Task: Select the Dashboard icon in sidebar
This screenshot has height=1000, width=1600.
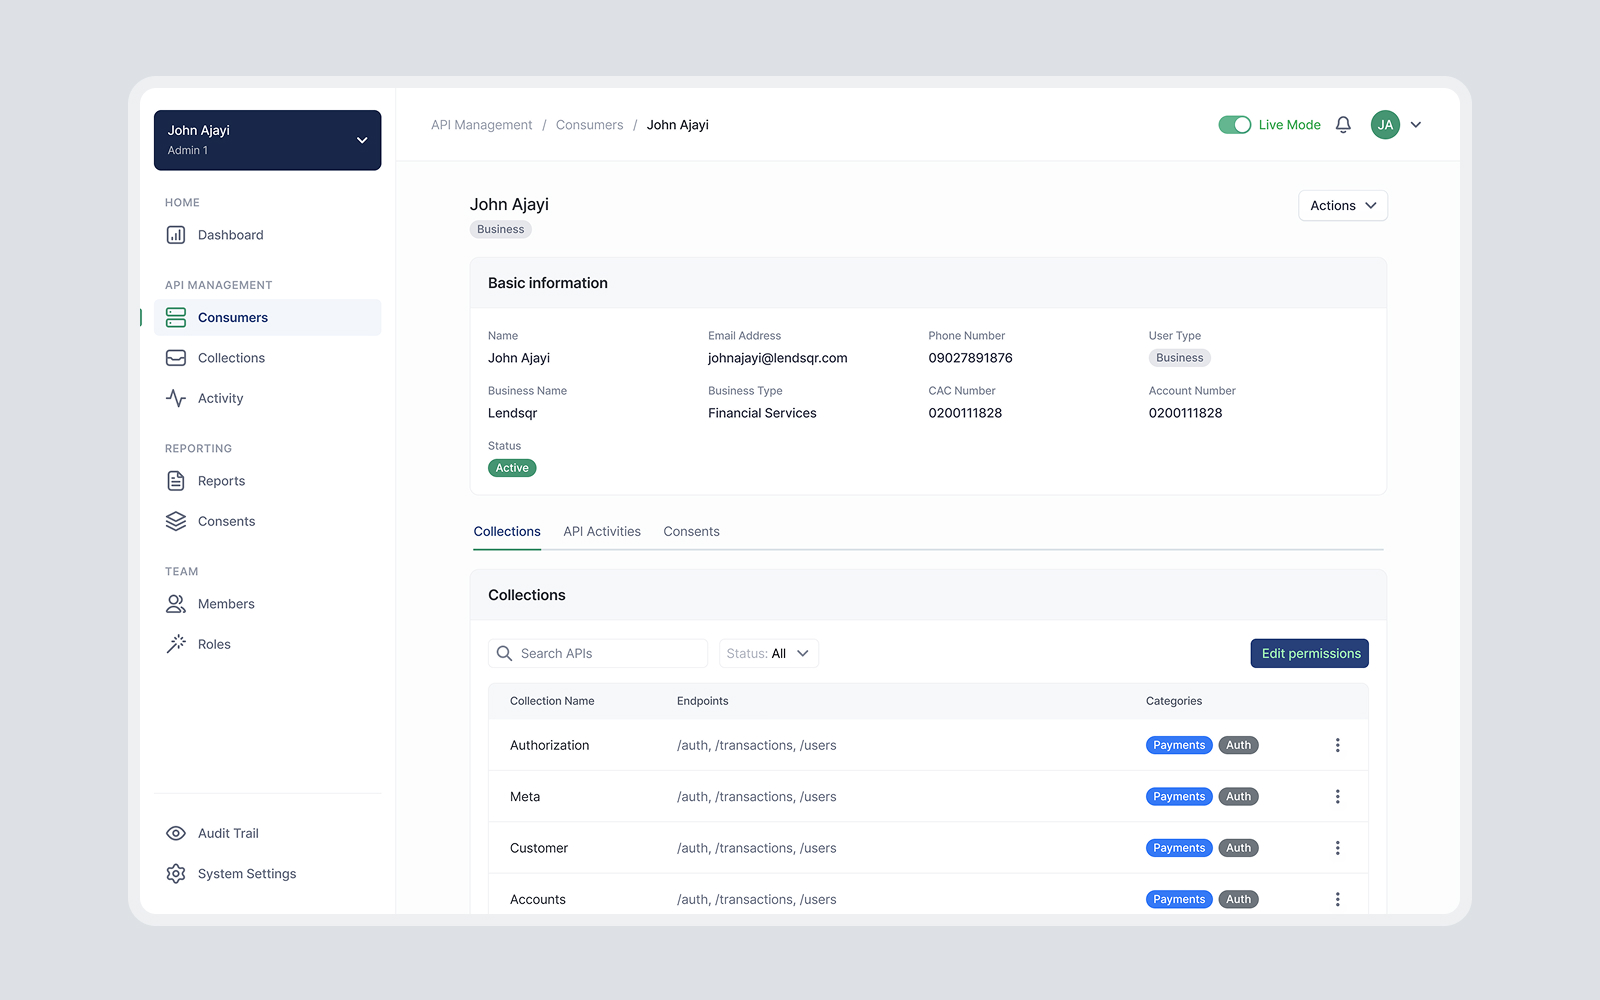Action: (x=175, y=234)
